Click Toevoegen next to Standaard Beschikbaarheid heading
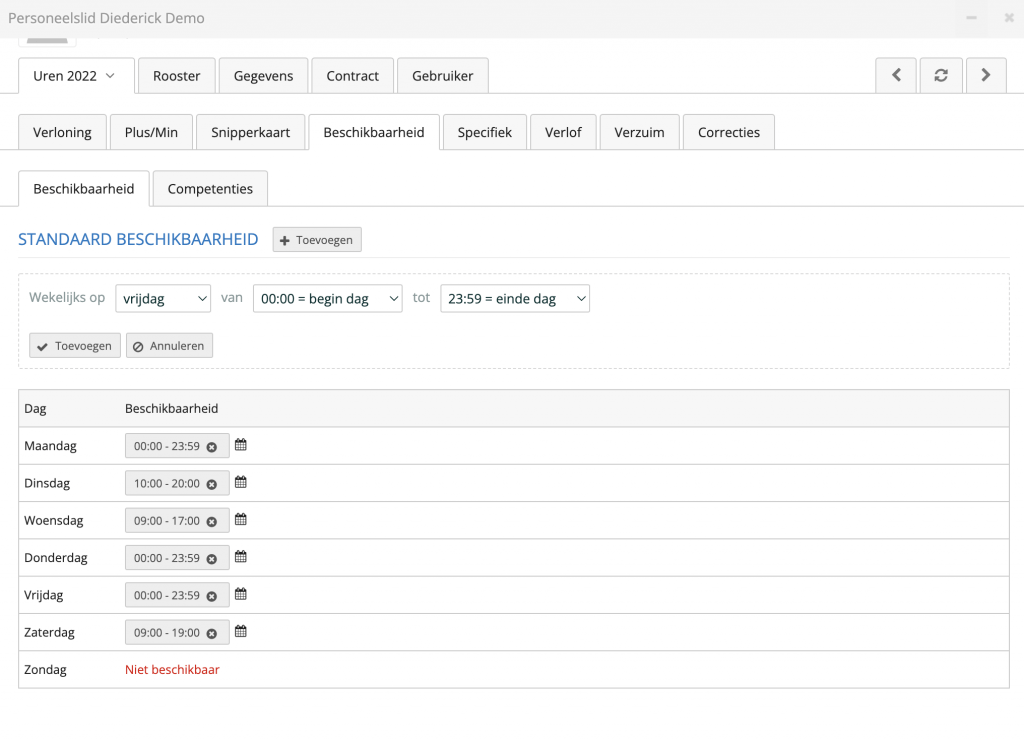Image resolution: width=1024 pixels, height=740 pixels. (x=317, y=240)
